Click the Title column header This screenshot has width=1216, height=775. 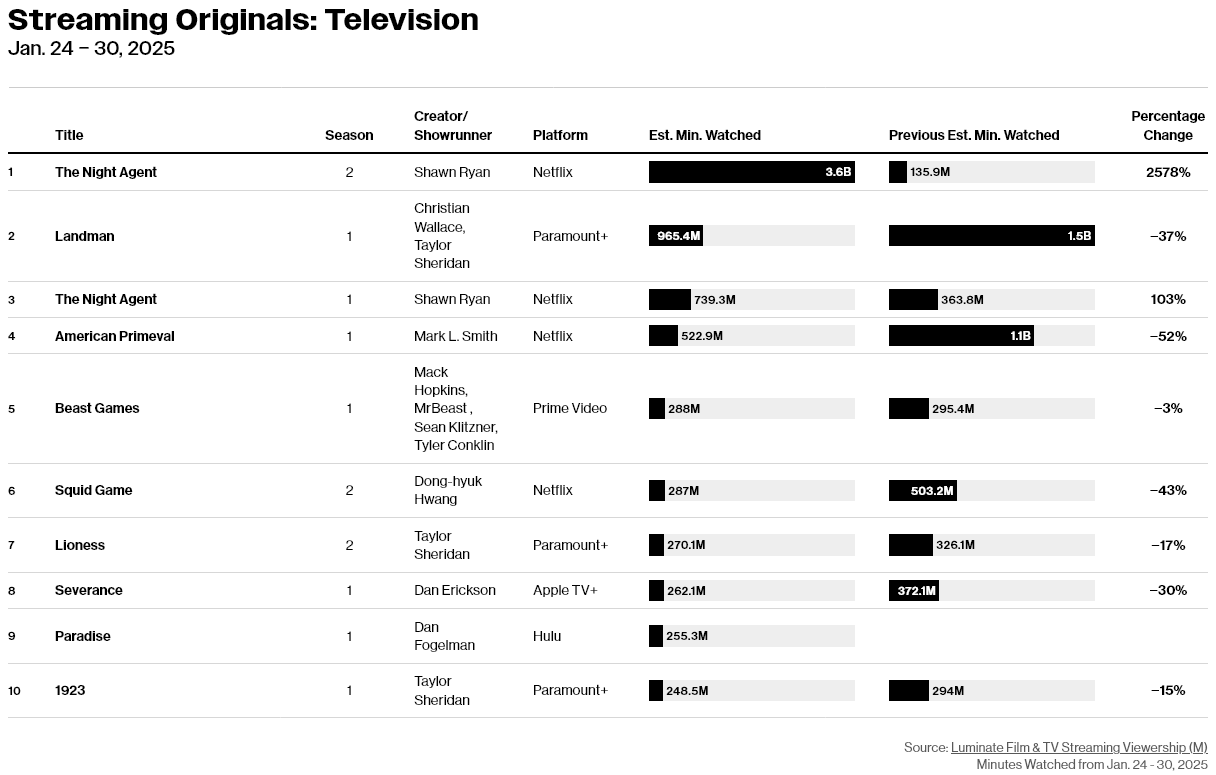click(x=69, y=135)
